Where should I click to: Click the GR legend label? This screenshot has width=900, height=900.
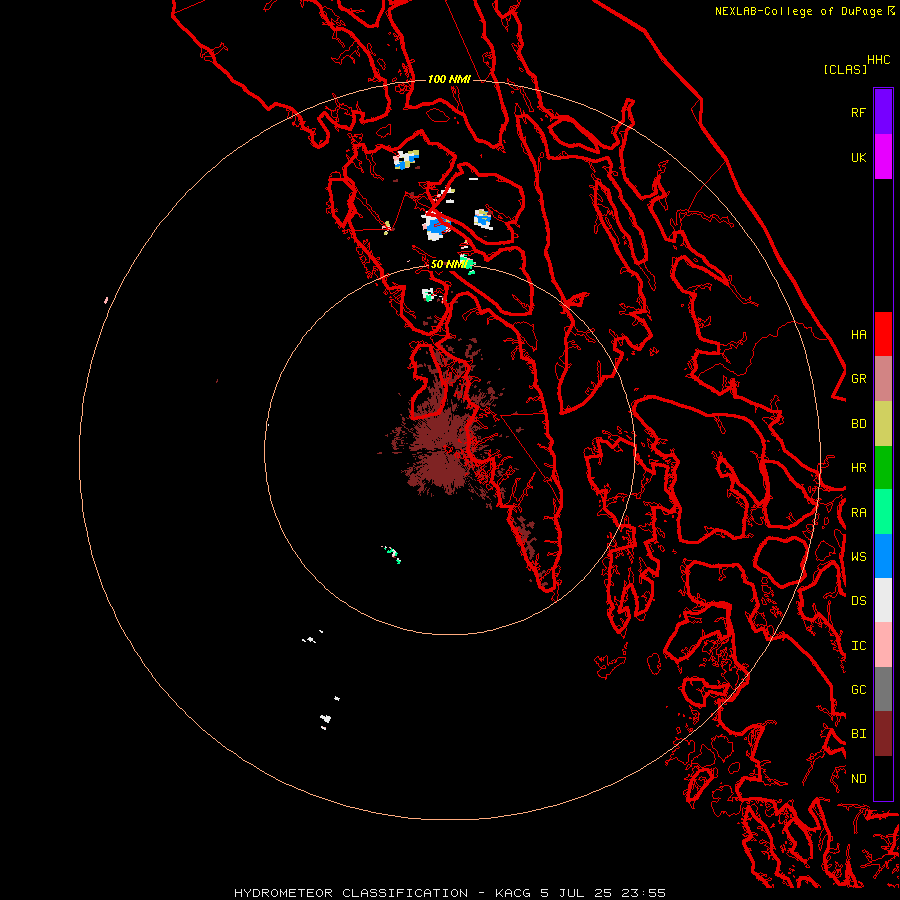pyautogui.click(x=858, y=379)
